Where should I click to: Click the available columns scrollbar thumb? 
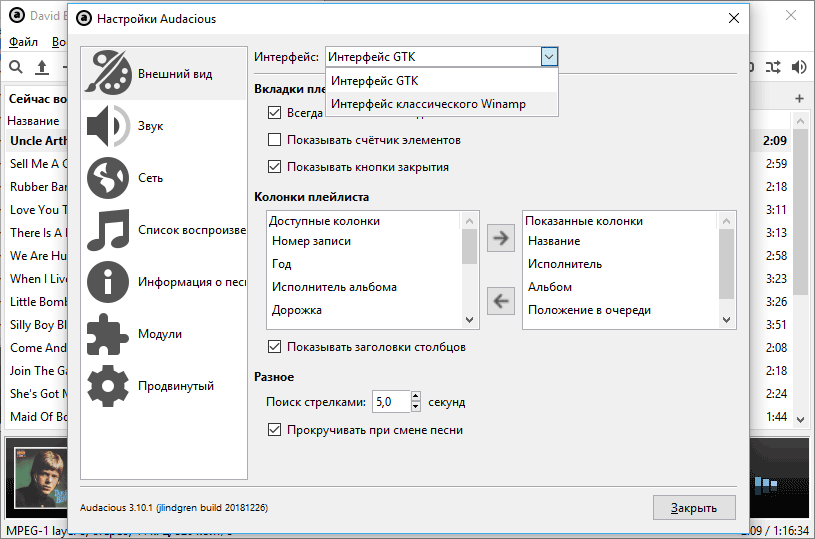click(469, 246)
